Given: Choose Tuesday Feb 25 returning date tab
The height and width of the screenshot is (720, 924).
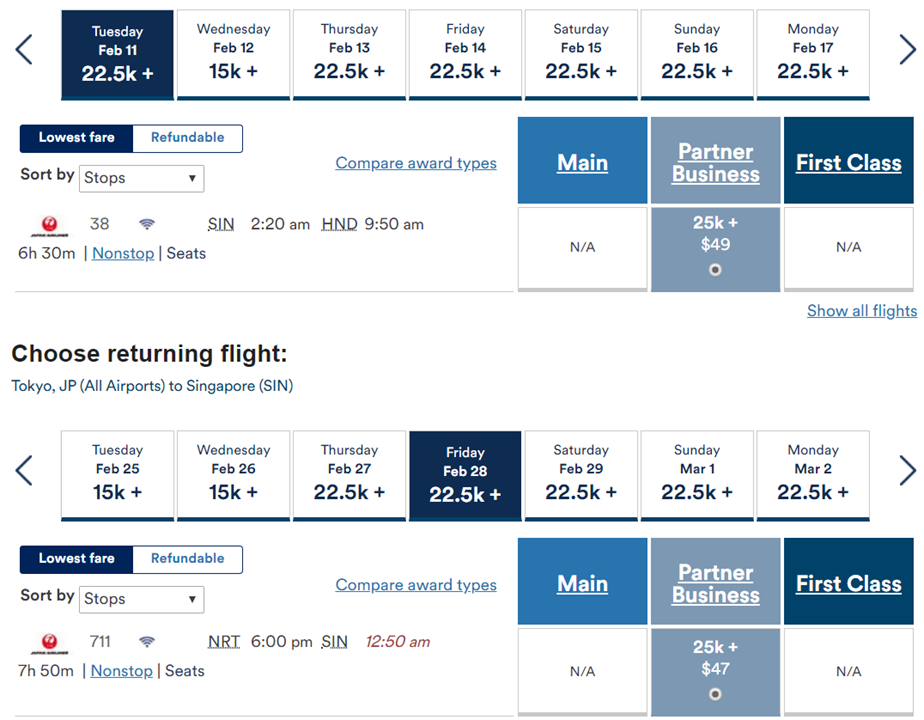Looking at the screenshot, I should point(117,475).
